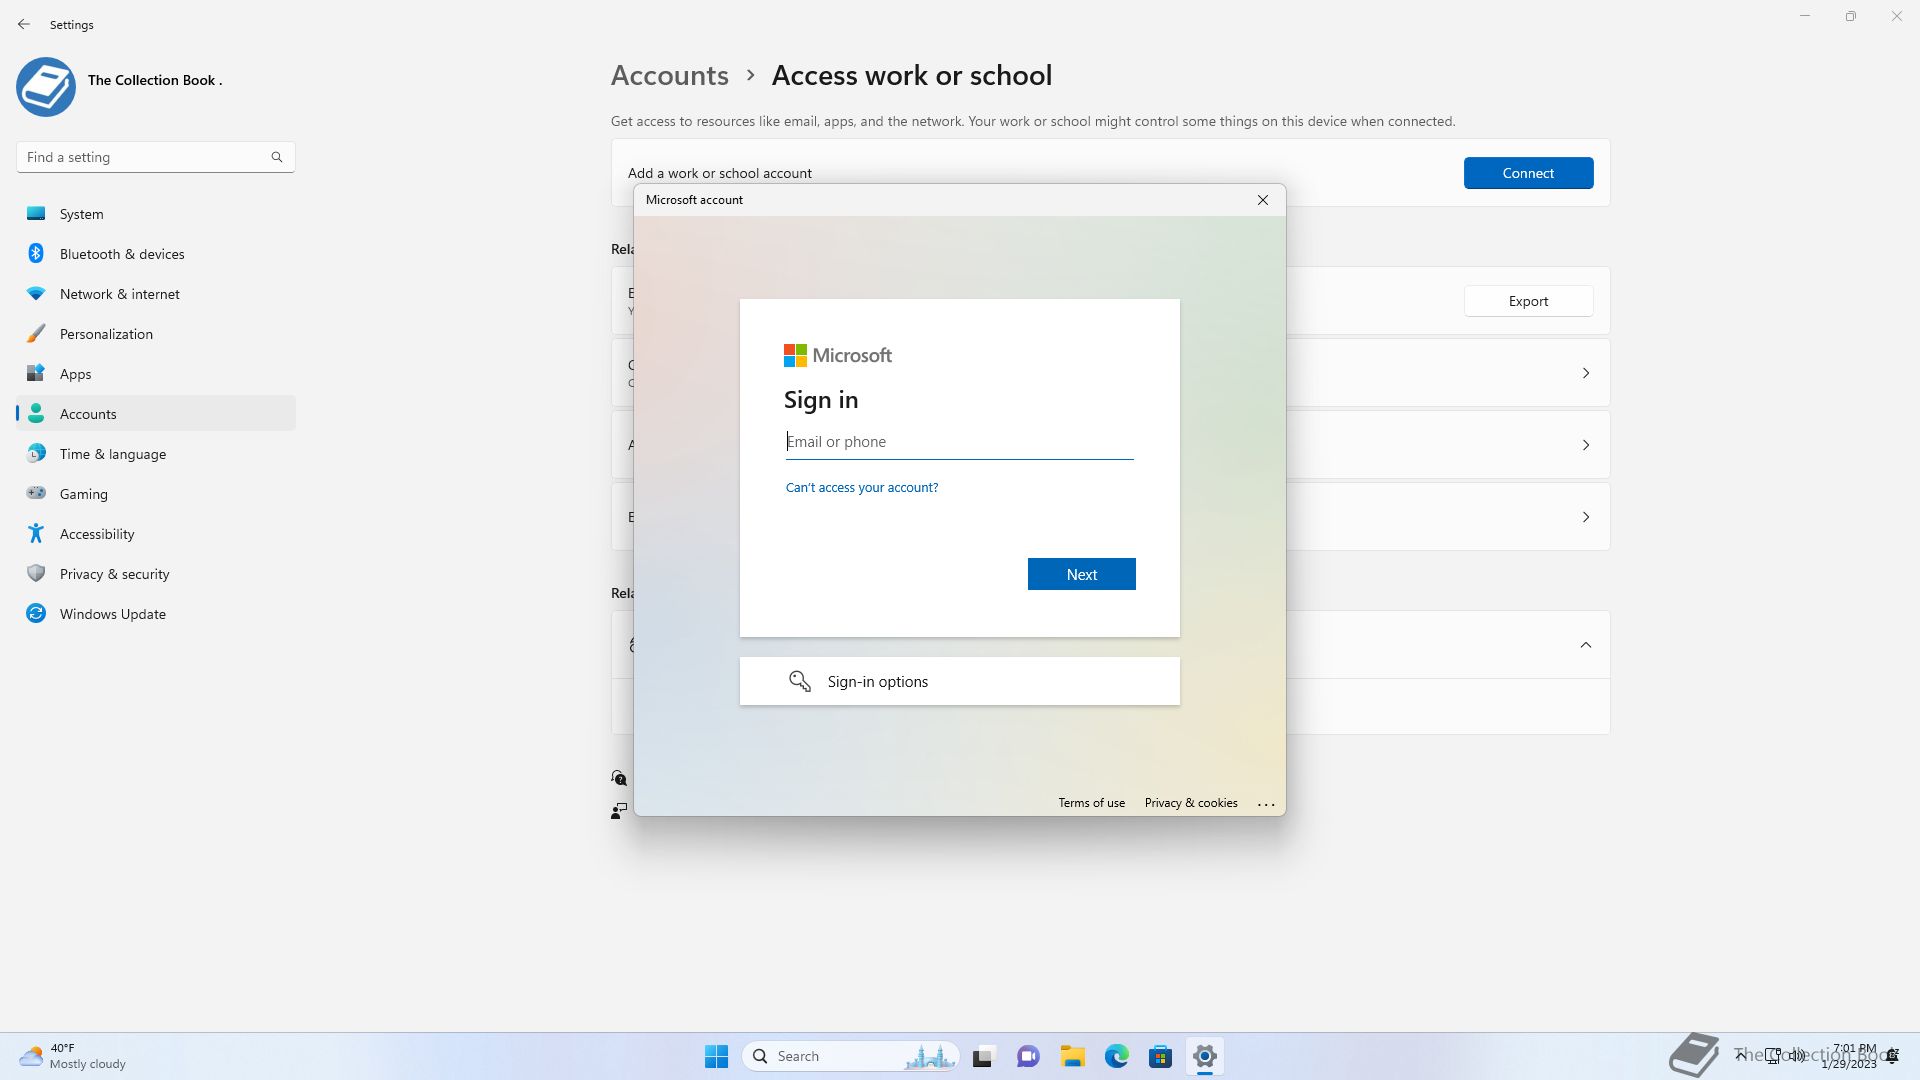
Task: Expand the third chevron row
Action: pos(1585,517)
